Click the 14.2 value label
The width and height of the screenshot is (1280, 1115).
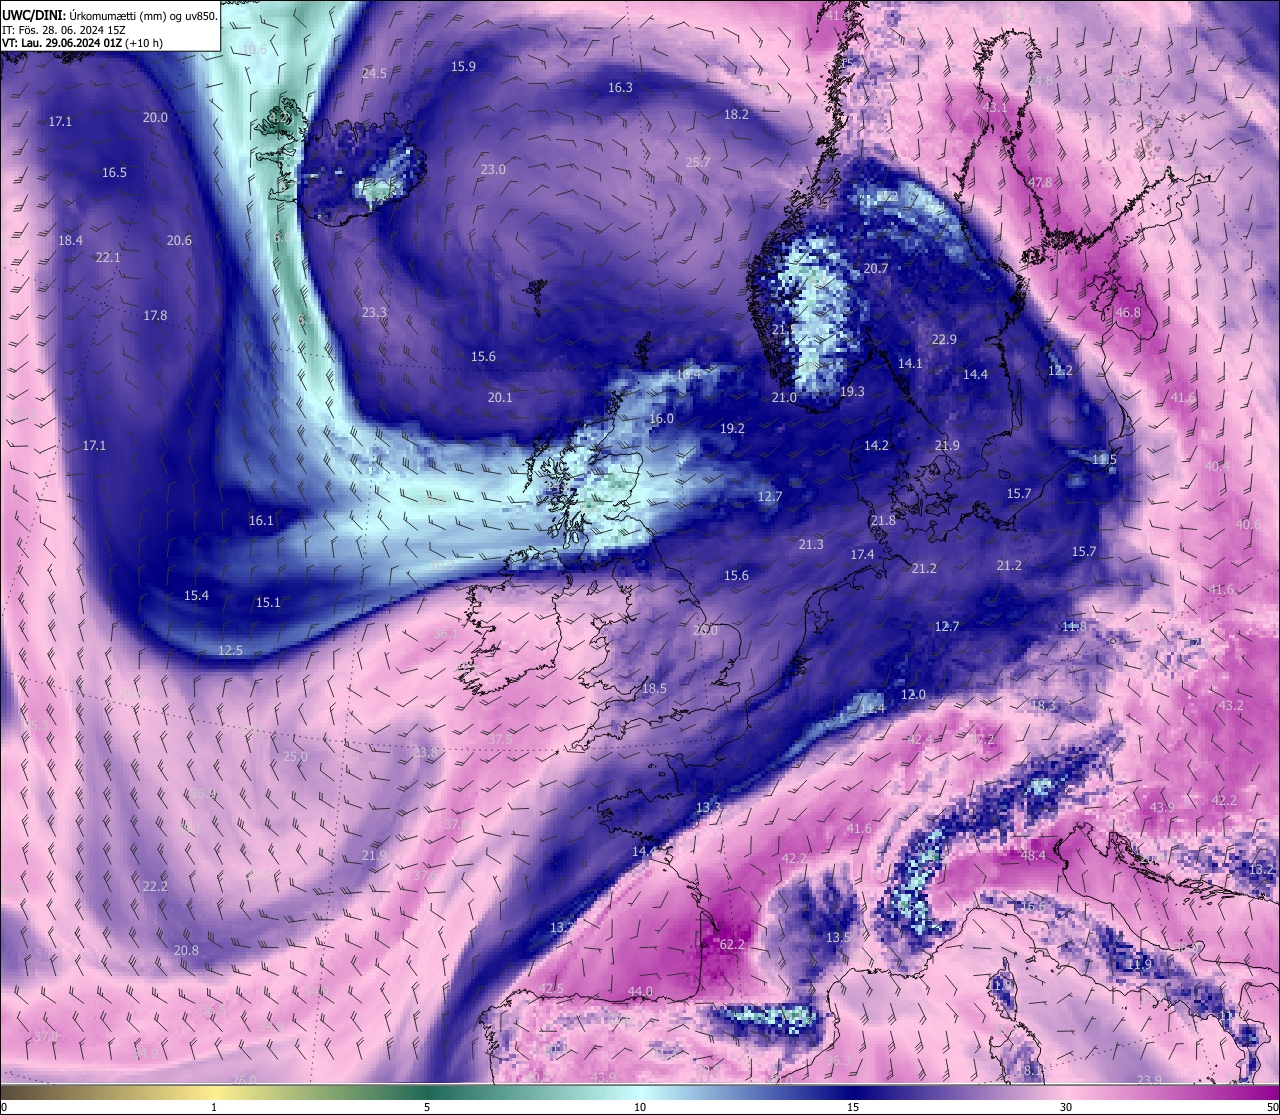pos(876,445)
